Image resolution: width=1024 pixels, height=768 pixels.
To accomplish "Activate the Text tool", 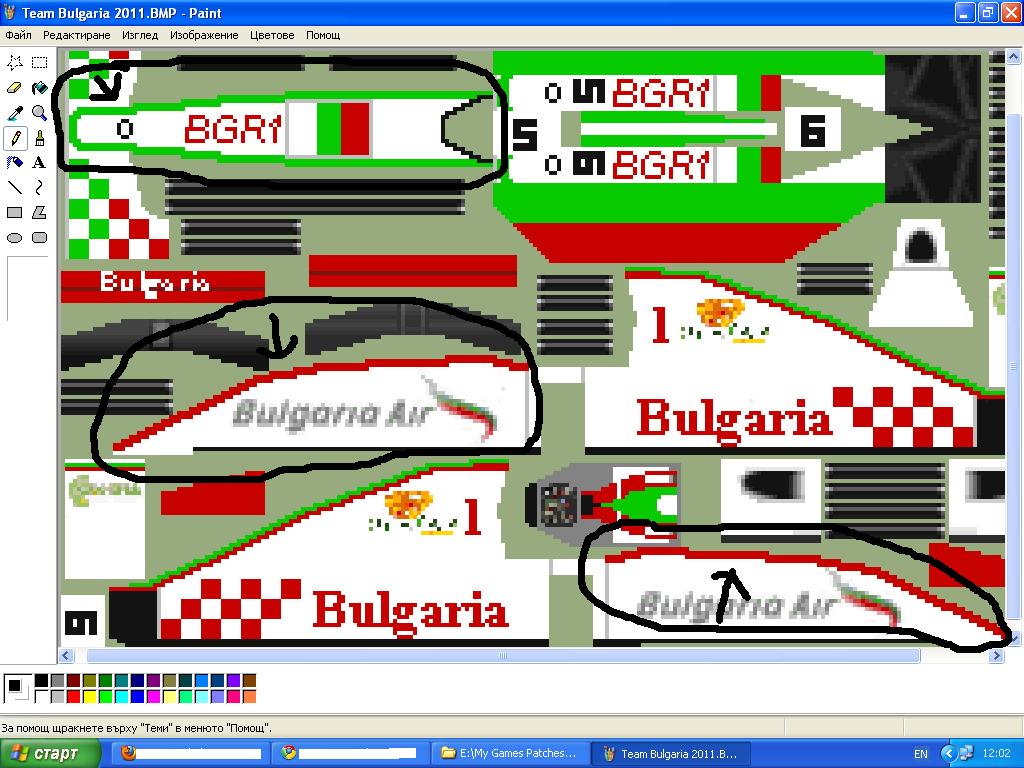I will point(39,162).
